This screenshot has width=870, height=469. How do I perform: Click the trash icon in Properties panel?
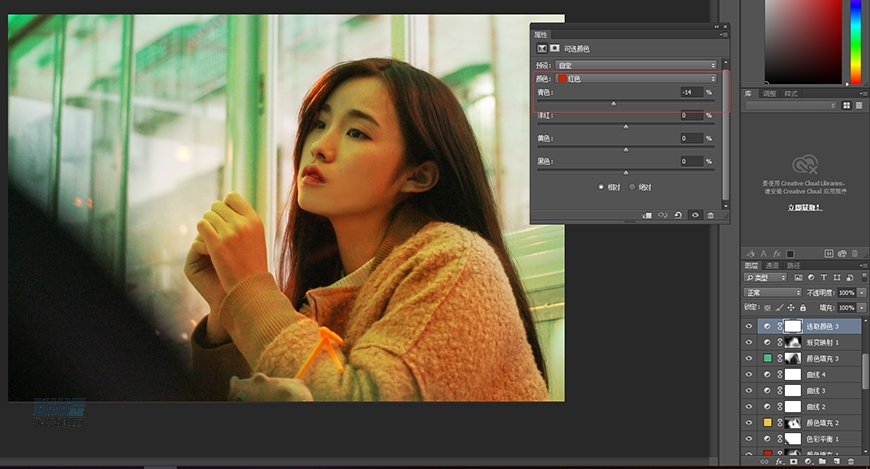(x=711, y=215)
